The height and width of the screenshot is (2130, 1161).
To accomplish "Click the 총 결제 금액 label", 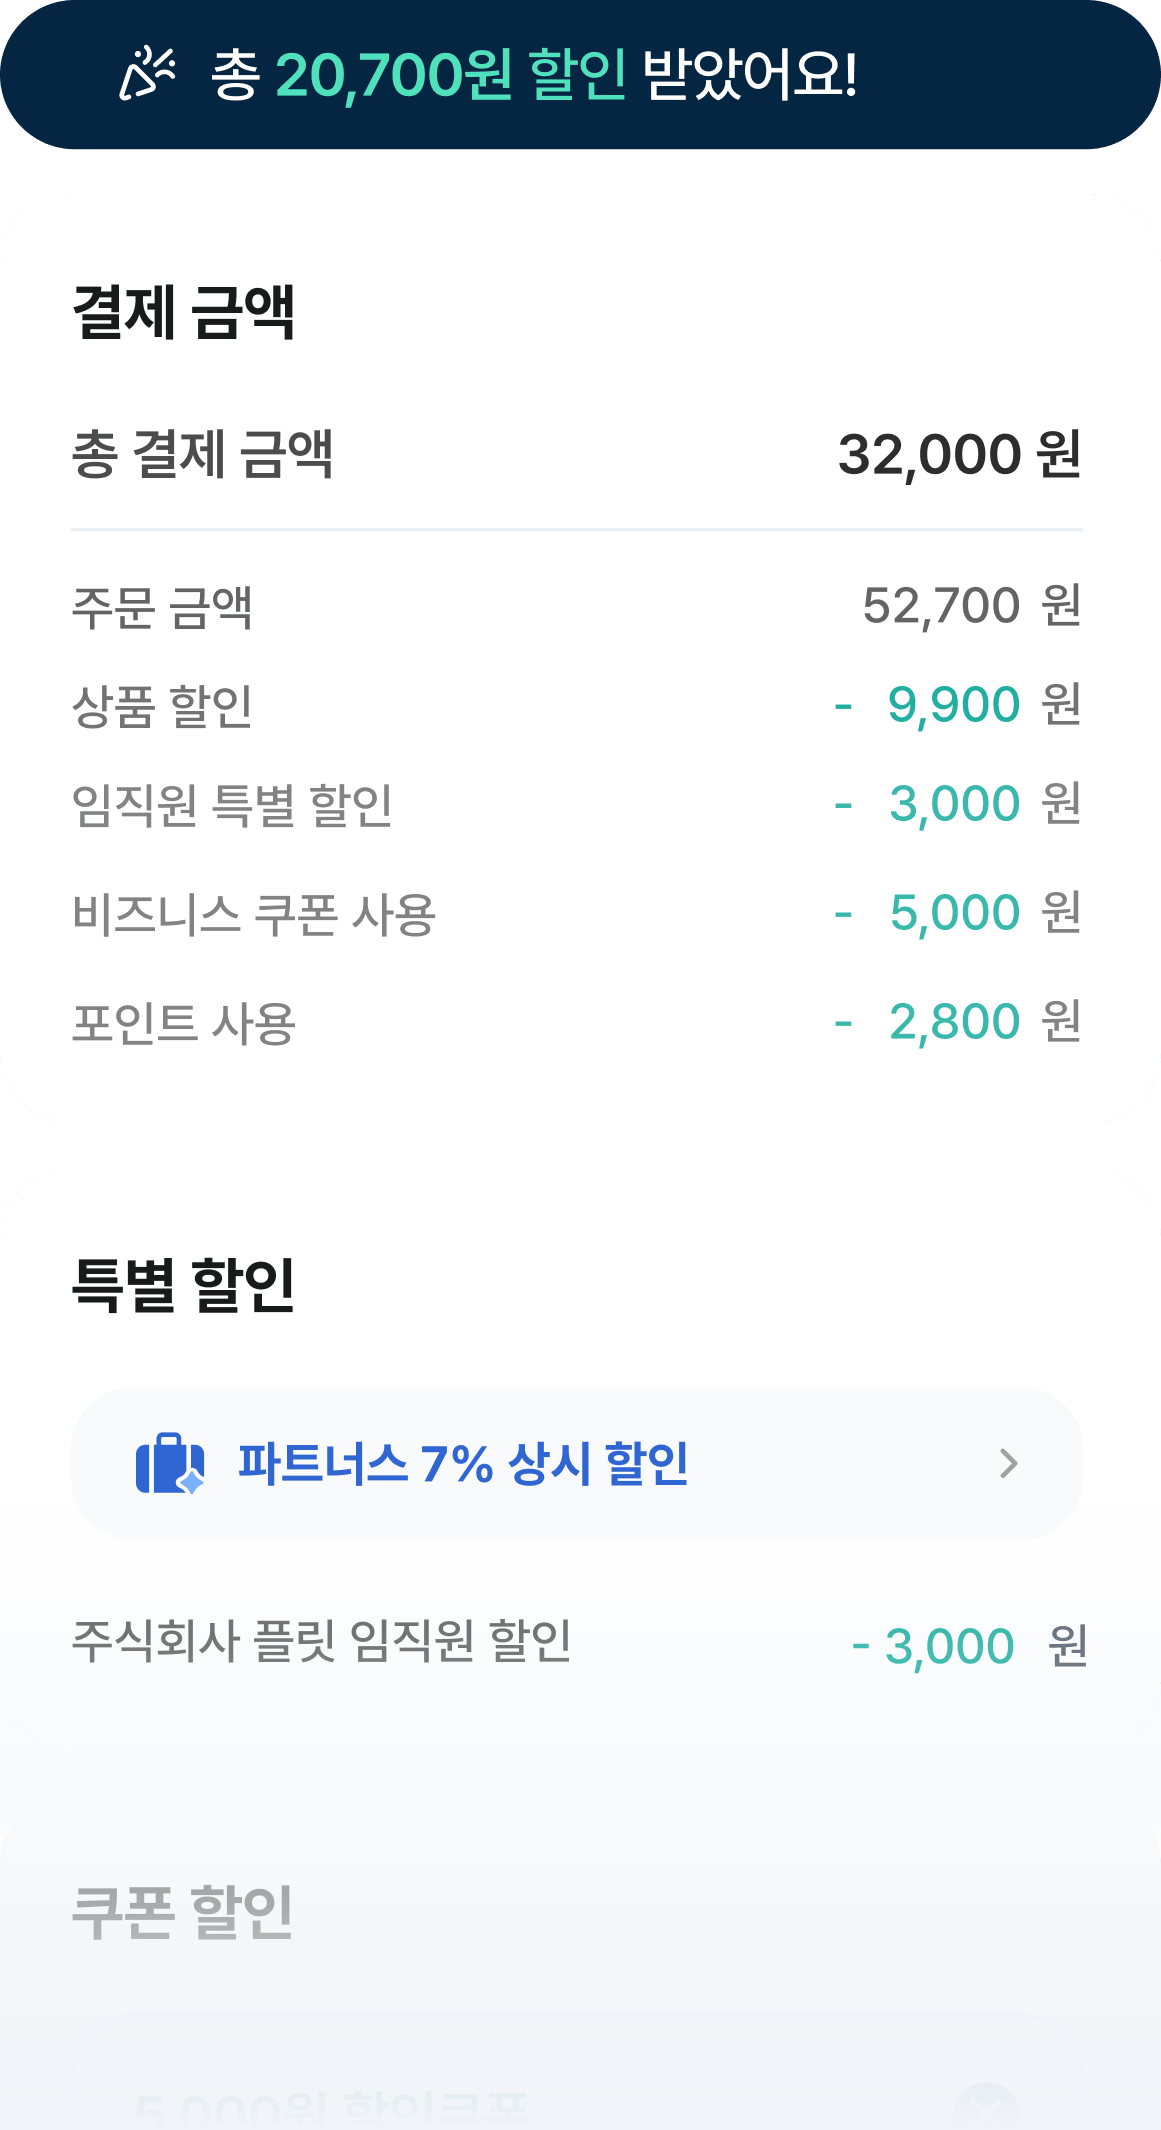I will (202, 455).
